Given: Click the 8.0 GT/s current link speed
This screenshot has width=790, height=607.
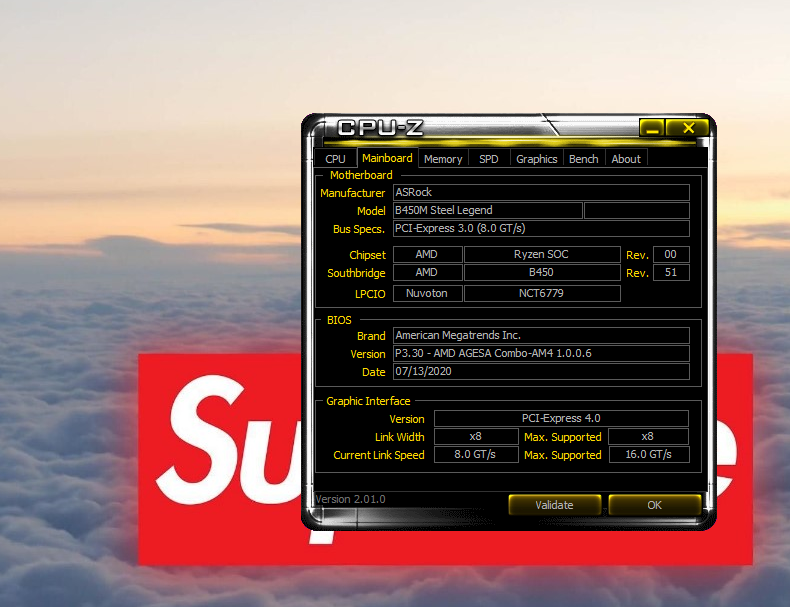Looking at the screenshot, I should [476, 454].
